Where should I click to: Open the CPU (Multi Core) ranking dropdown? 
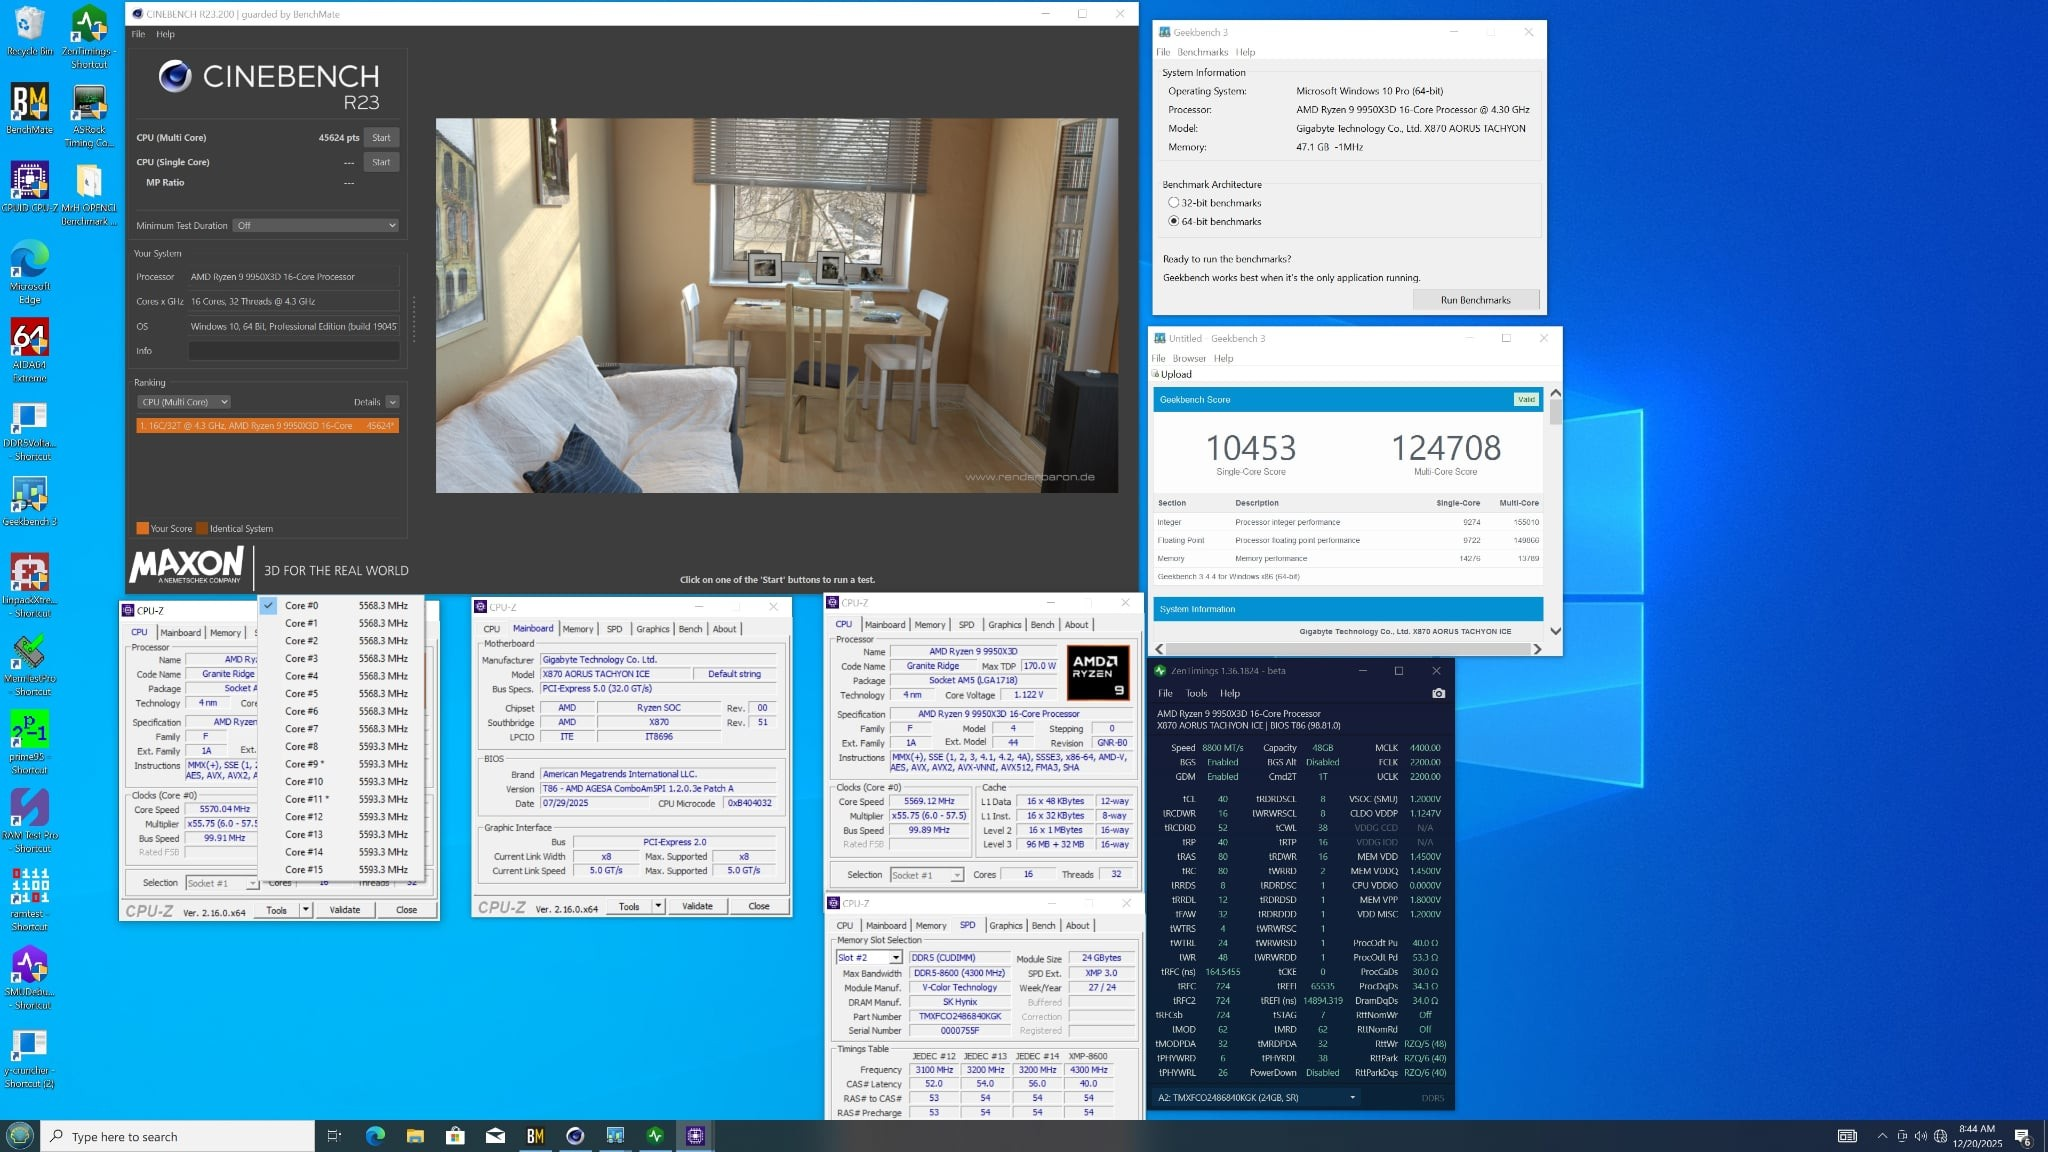(x=184, y=402)
